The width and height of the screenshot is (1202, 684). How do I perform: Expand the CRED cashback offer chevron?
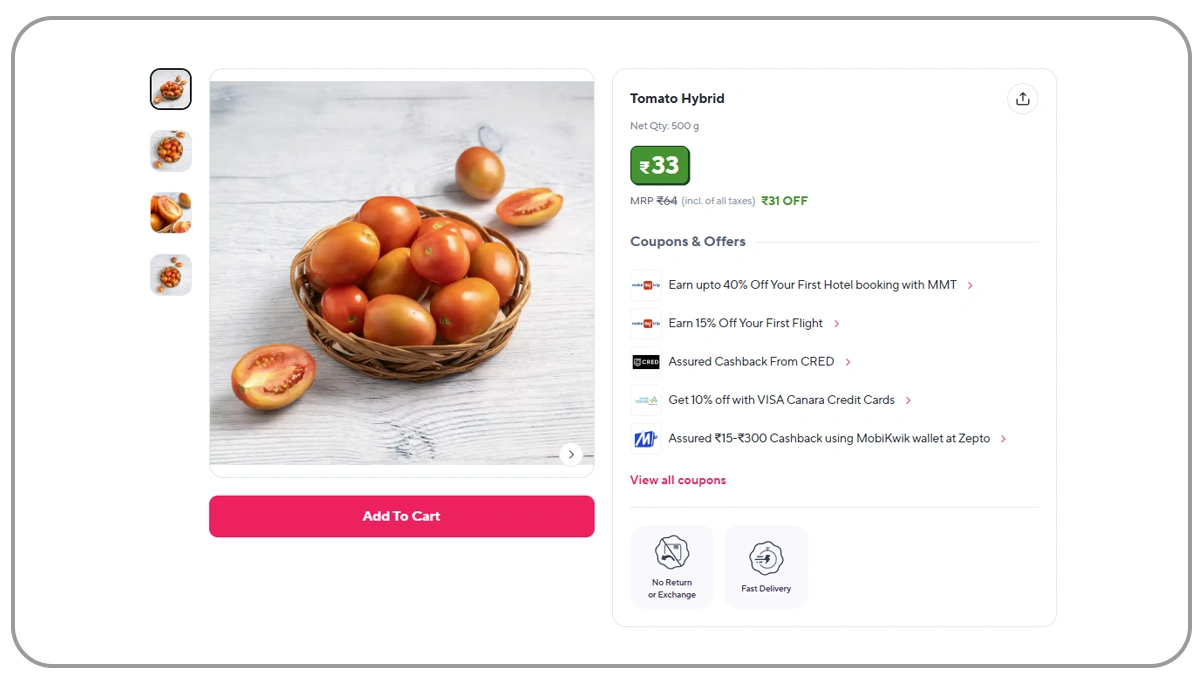click(x=848, y=362)
